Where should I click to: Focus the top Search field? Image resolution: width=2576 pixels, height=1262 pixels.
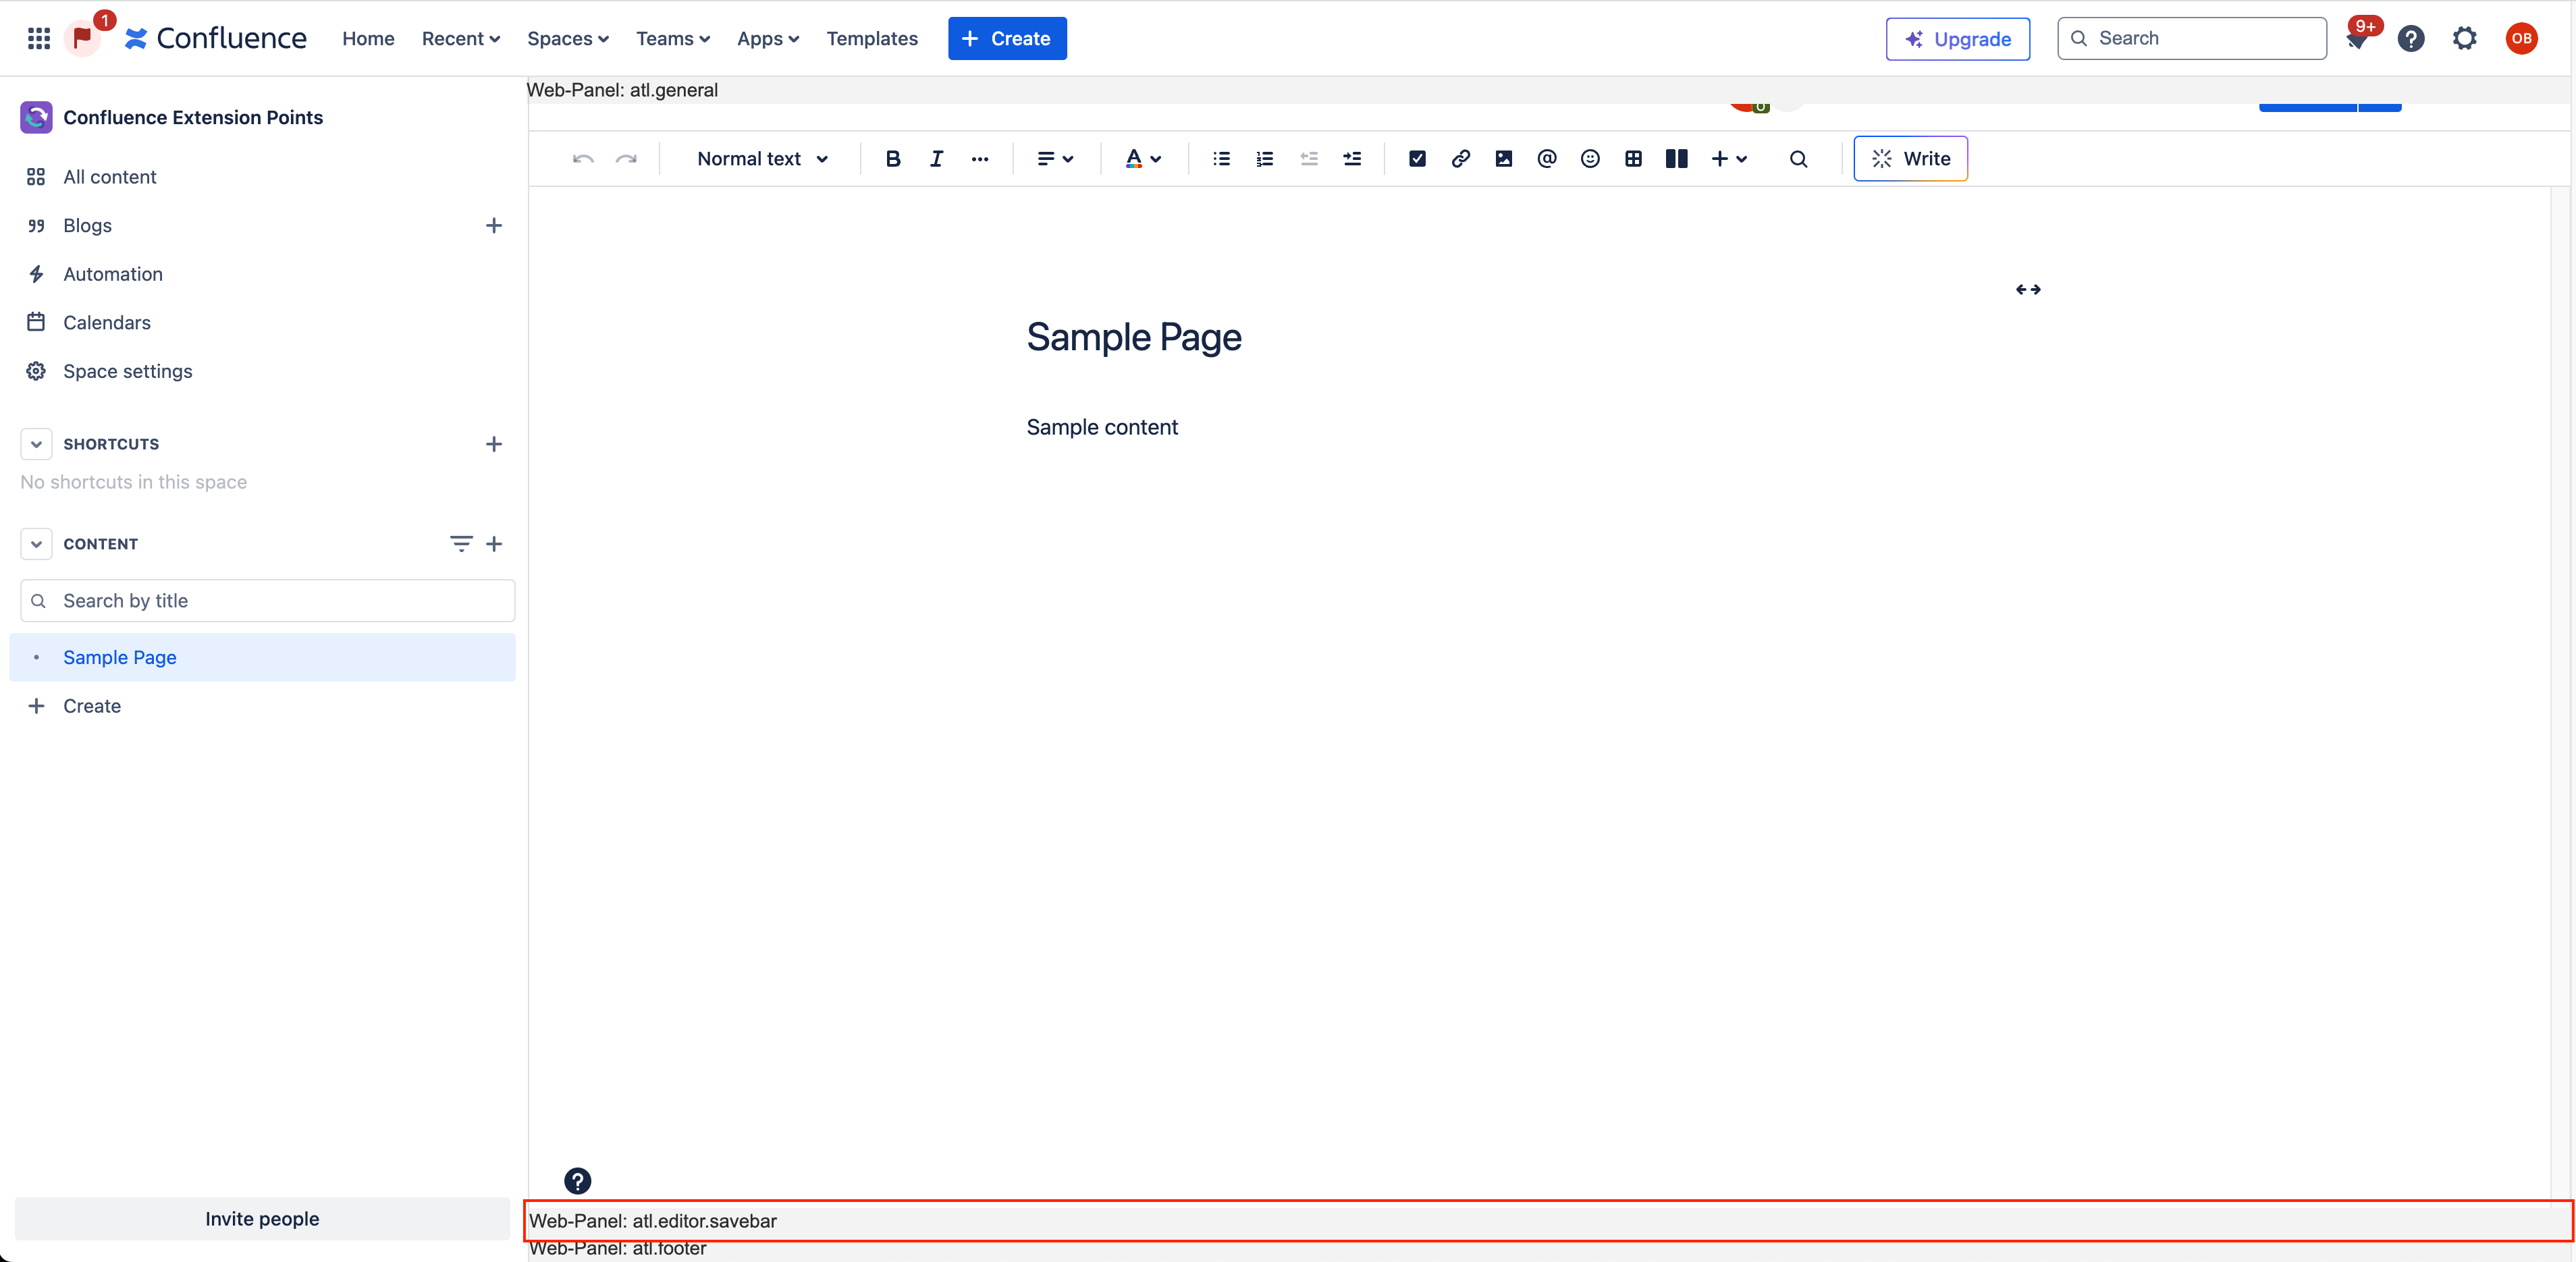coord(2191,38)
